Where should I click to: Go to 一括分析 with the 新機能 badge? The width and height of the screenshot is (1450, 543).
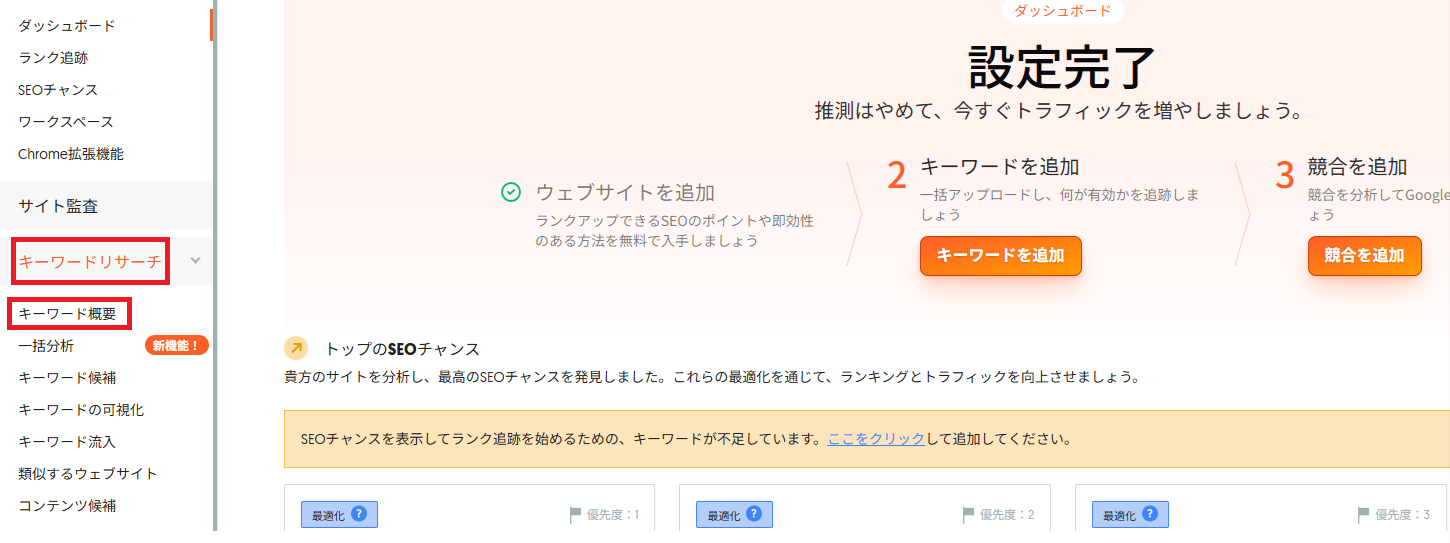tap(46, 345)
